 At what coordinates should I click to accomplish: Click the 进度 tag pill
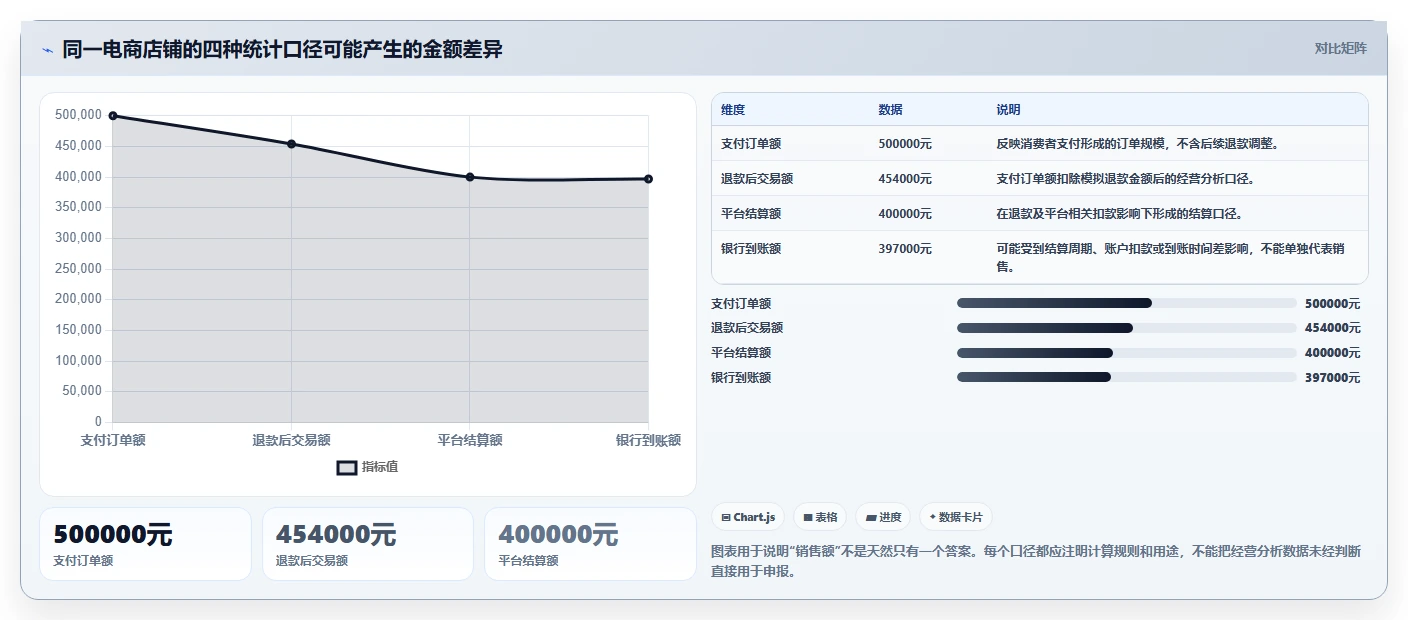pyautogui.click(x=883, y=517)
